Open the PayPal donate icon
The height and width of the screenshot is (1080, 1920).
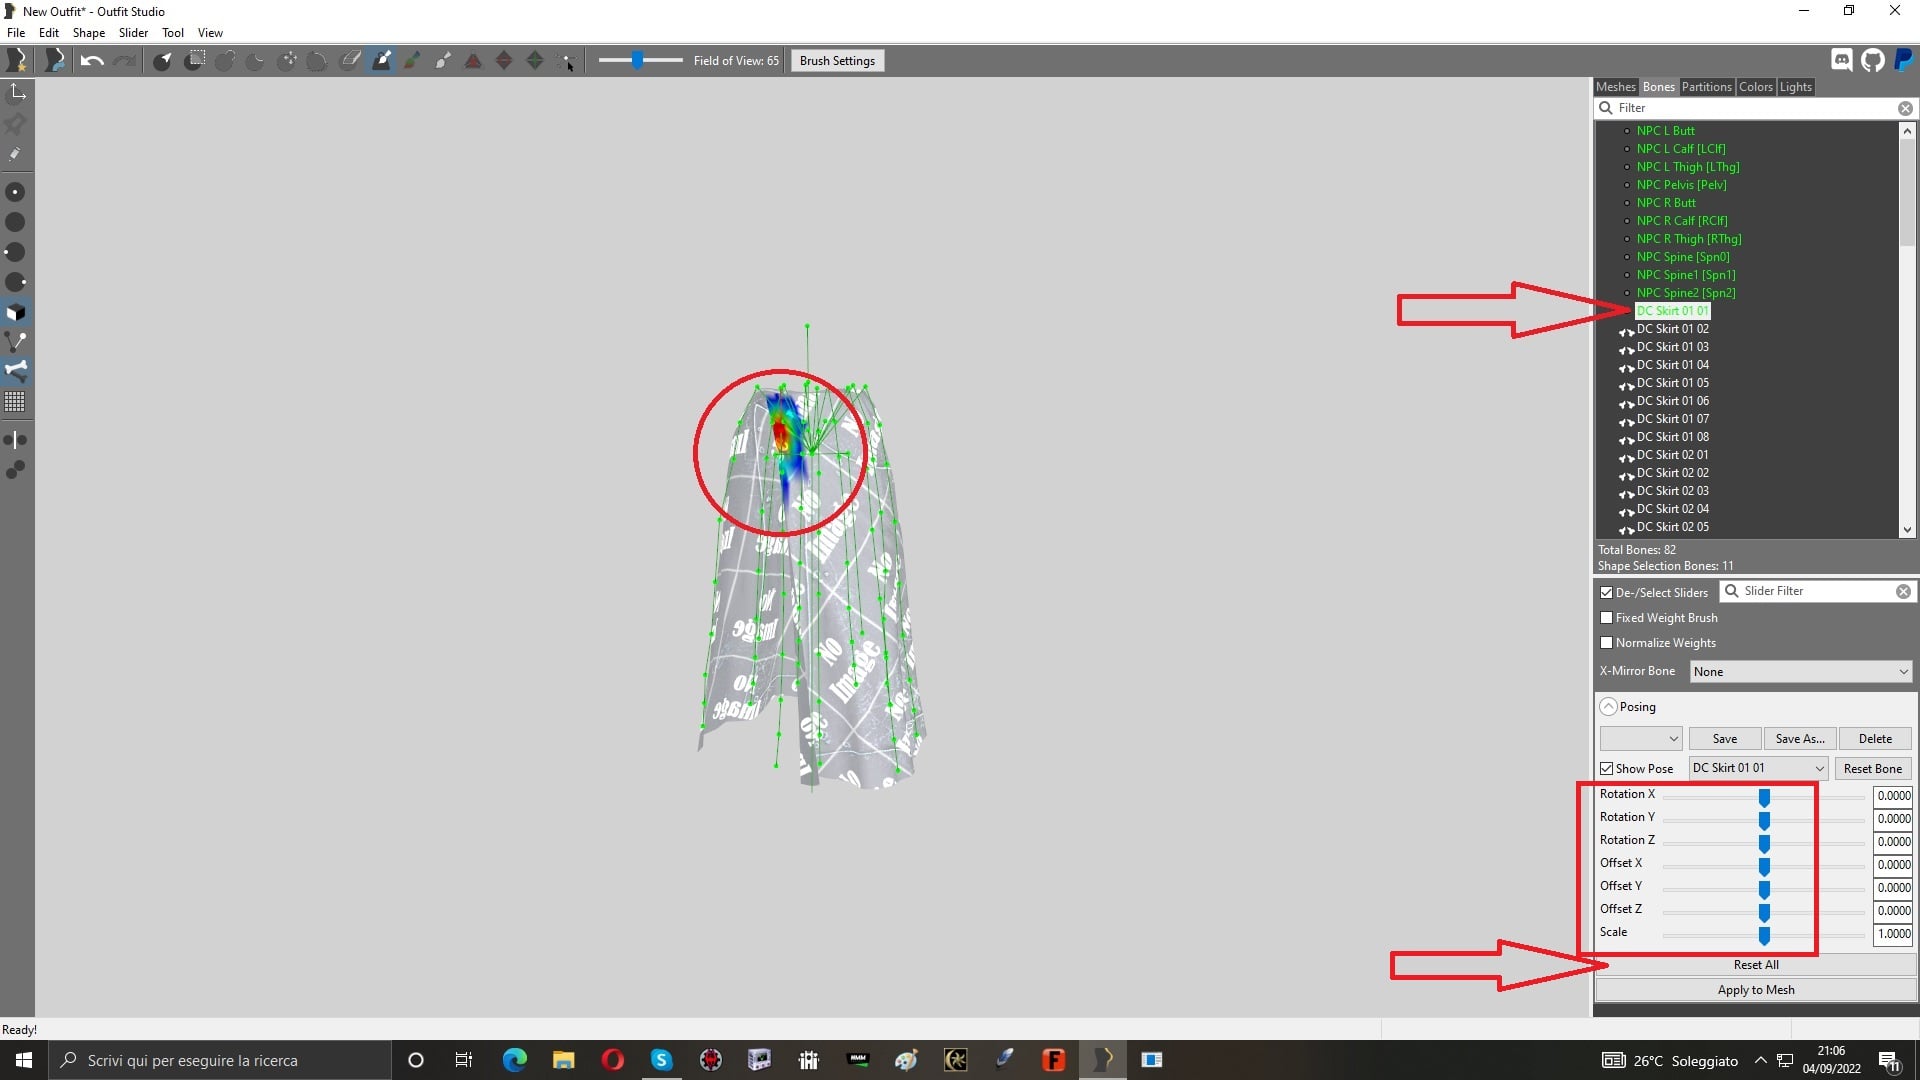click(1904, 60)
